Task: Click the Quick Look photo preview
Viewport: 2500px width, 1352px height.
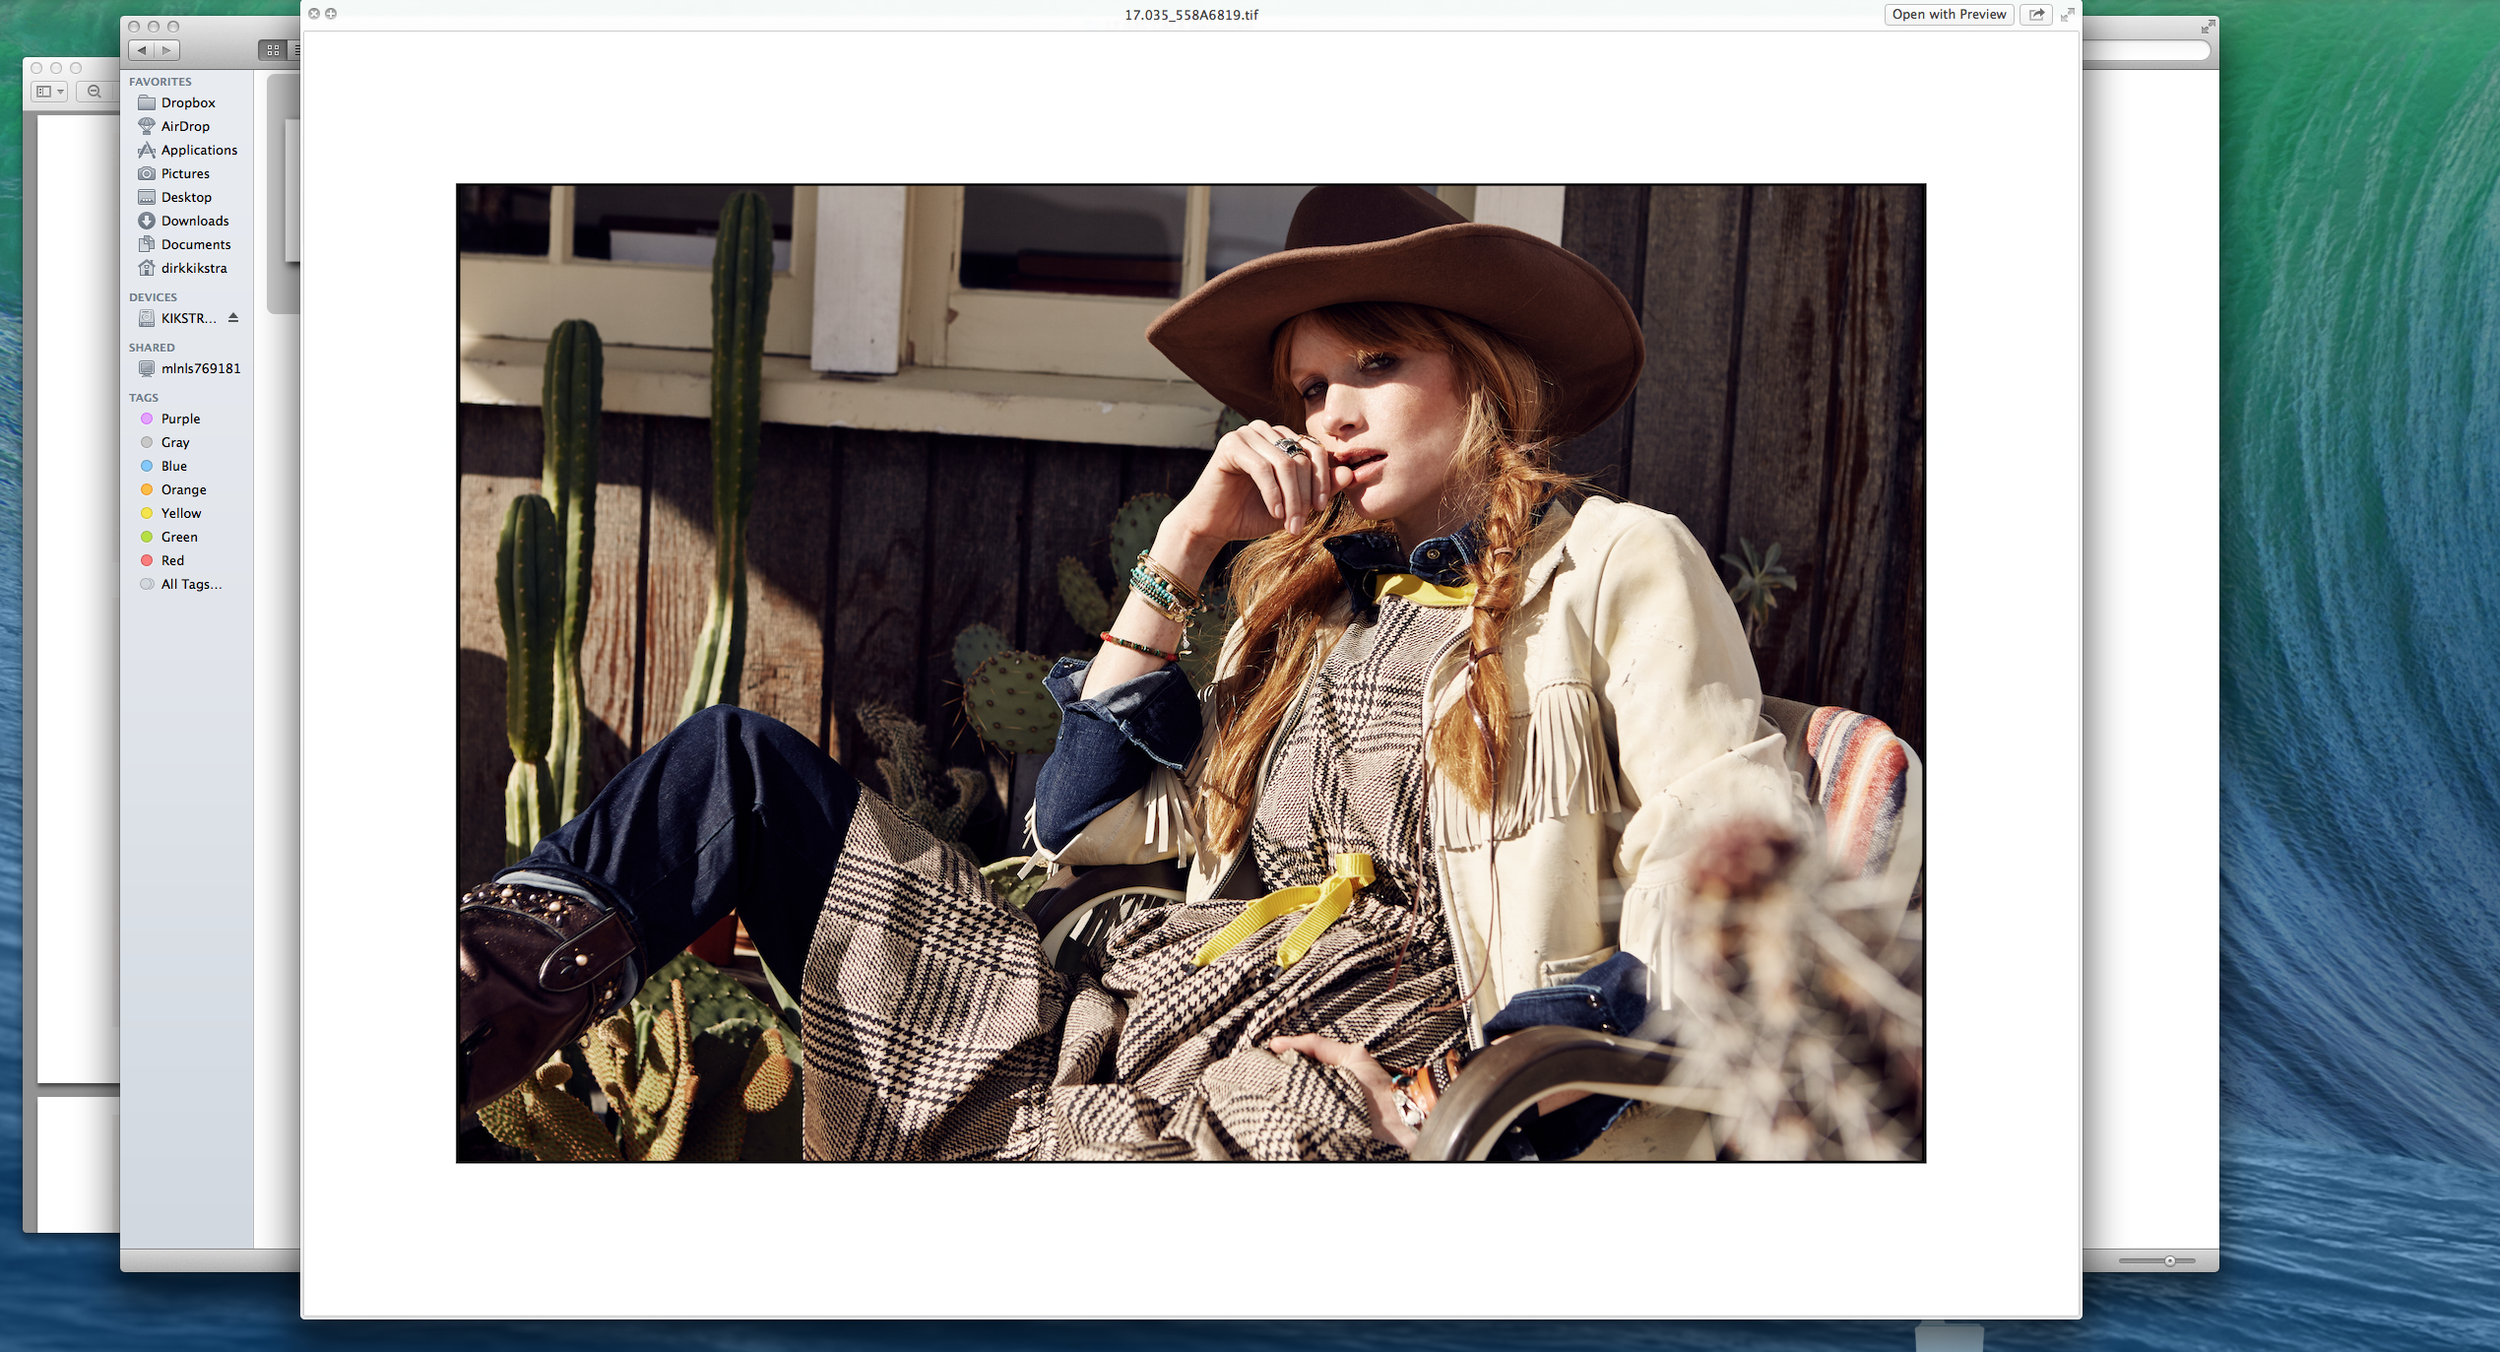Action: click(1190, 672)
